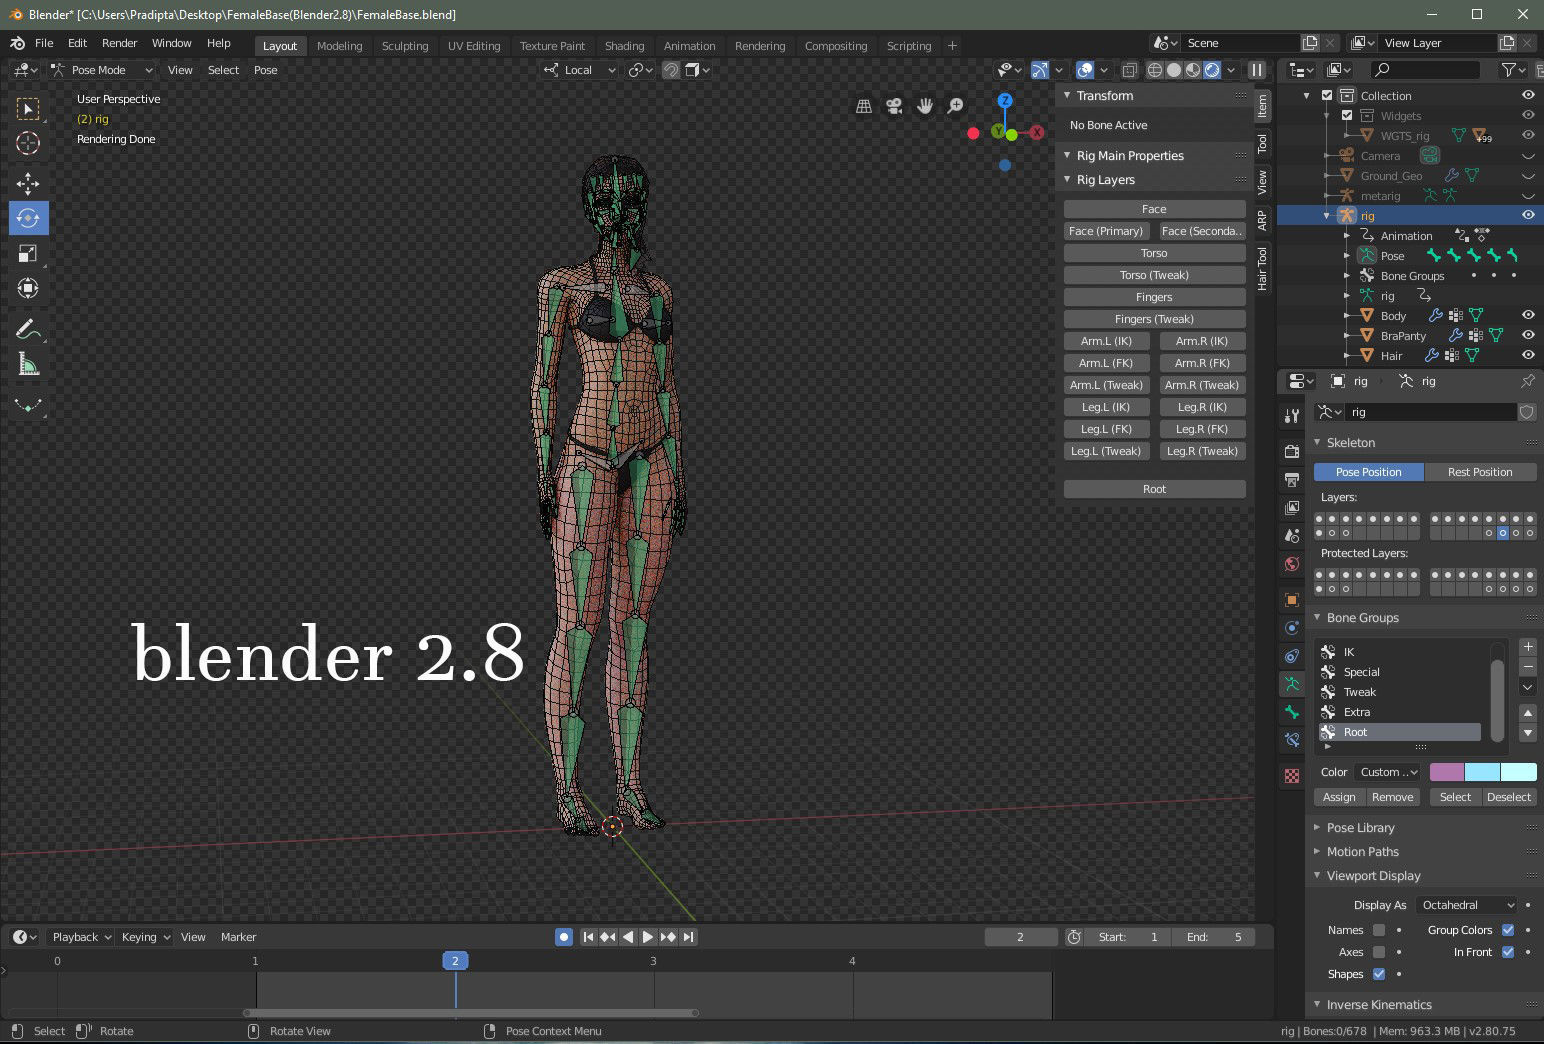This screenshot has width=1544, height=1044.
Task: Open the Local orientation dropdown
Action: point(579,70)
